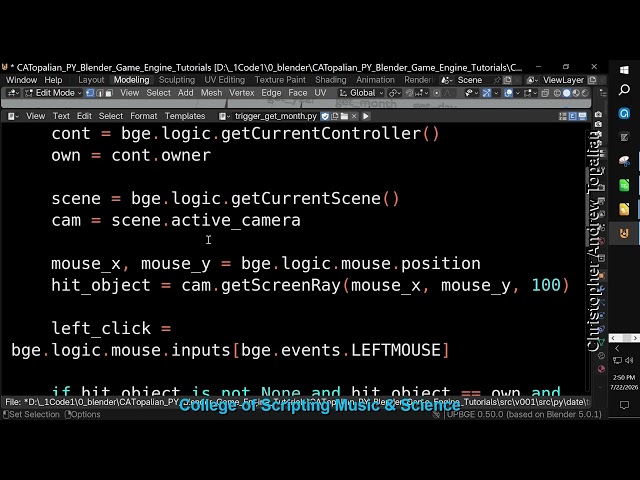Open the Window menu

21,80
